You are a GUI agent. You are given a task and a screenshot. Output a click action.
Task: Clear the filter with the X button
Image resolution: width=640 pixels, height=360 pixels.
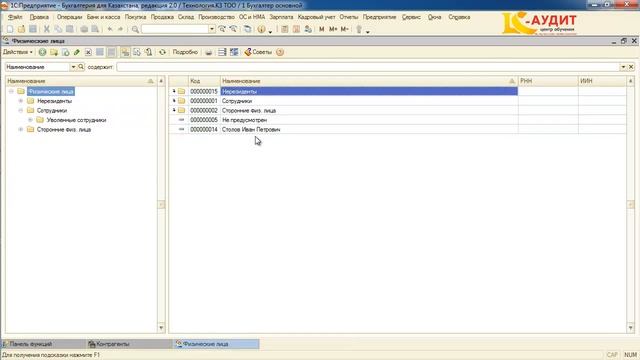[x=631, y=67]
